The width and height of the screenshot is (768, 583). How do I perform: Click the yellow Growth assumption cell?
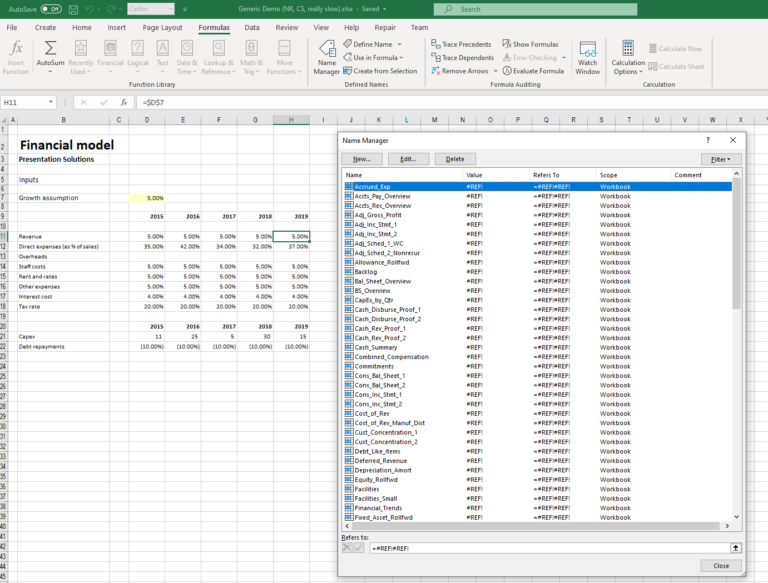point(147,198)
